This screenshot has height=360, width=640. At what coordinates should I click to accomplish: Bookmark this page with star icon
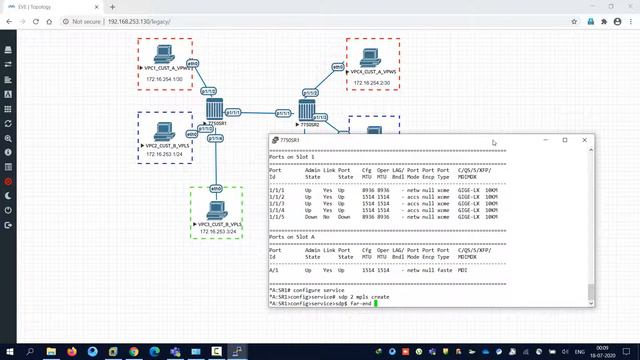574,22
